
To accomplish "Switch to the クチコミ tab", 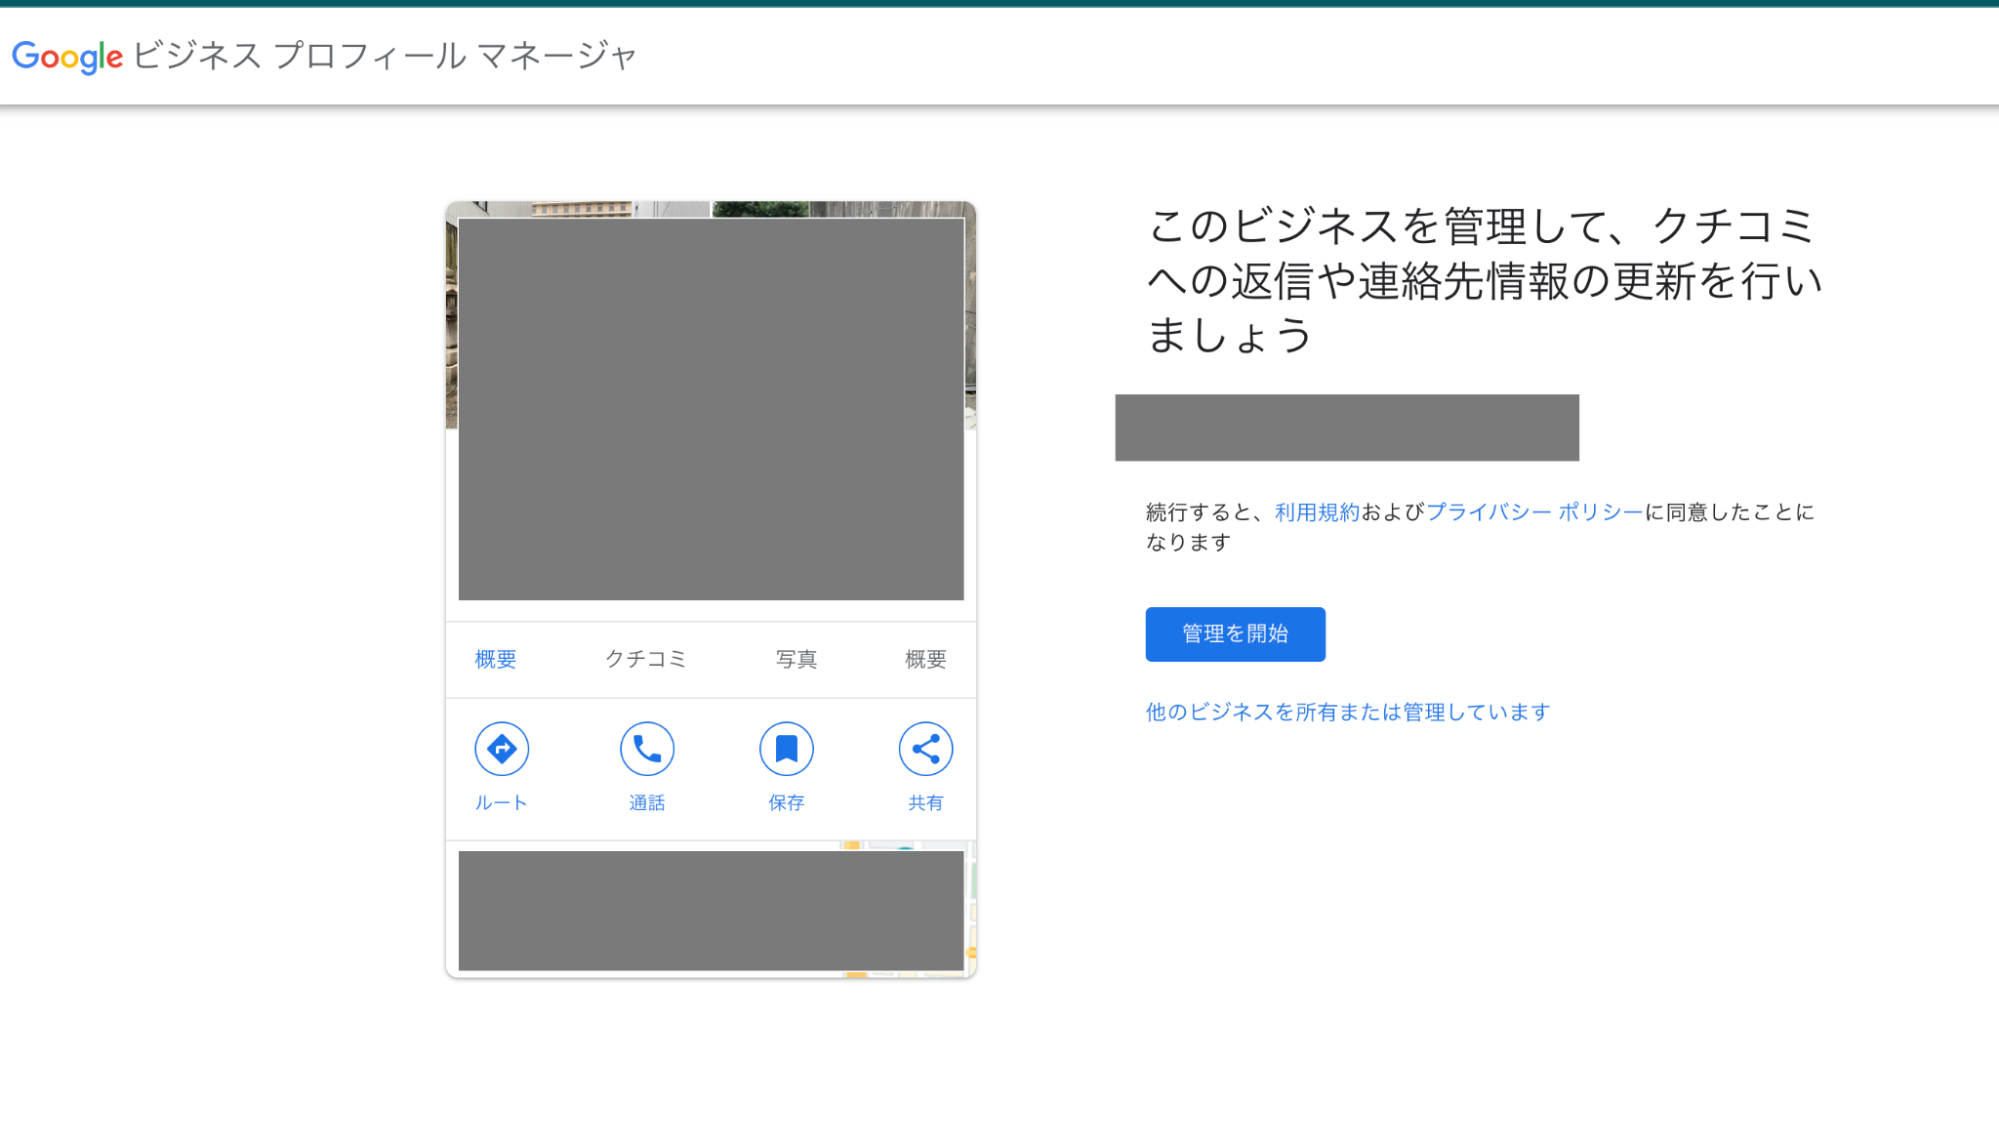I will click(x=646, y=659).
